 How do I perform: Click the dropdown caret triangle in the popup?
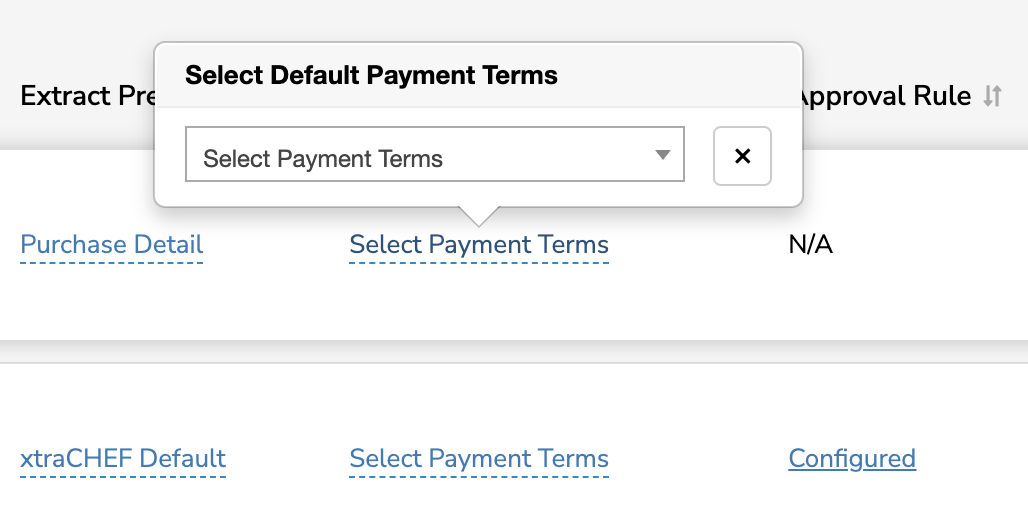point(662,155)
